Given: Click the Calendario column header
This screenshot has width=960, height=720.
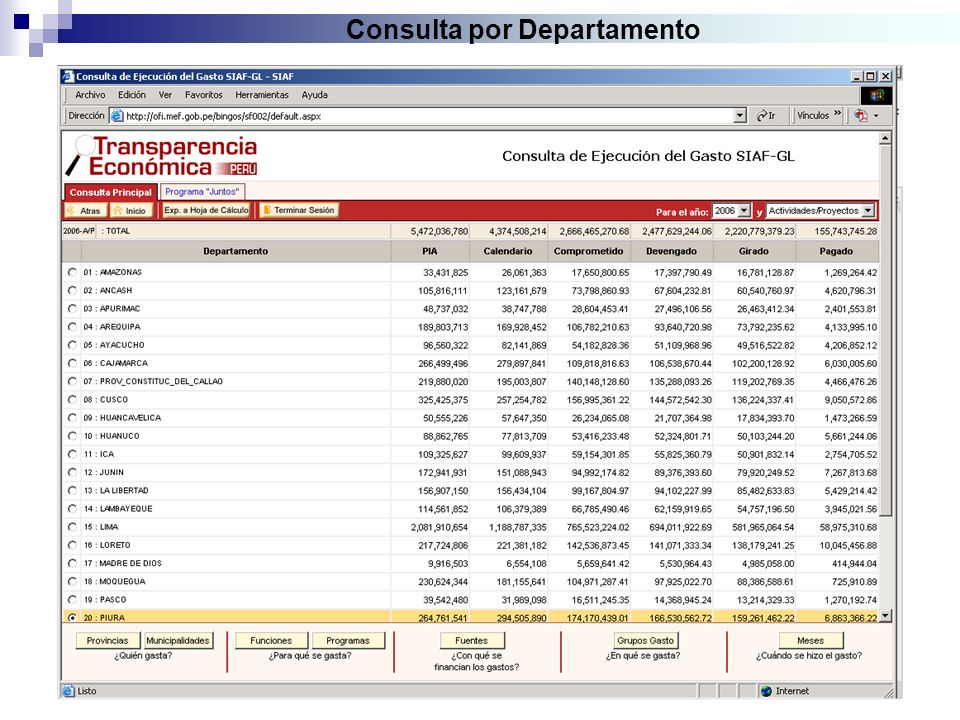Looking at the screenshot, I should [x=508, y=251].
